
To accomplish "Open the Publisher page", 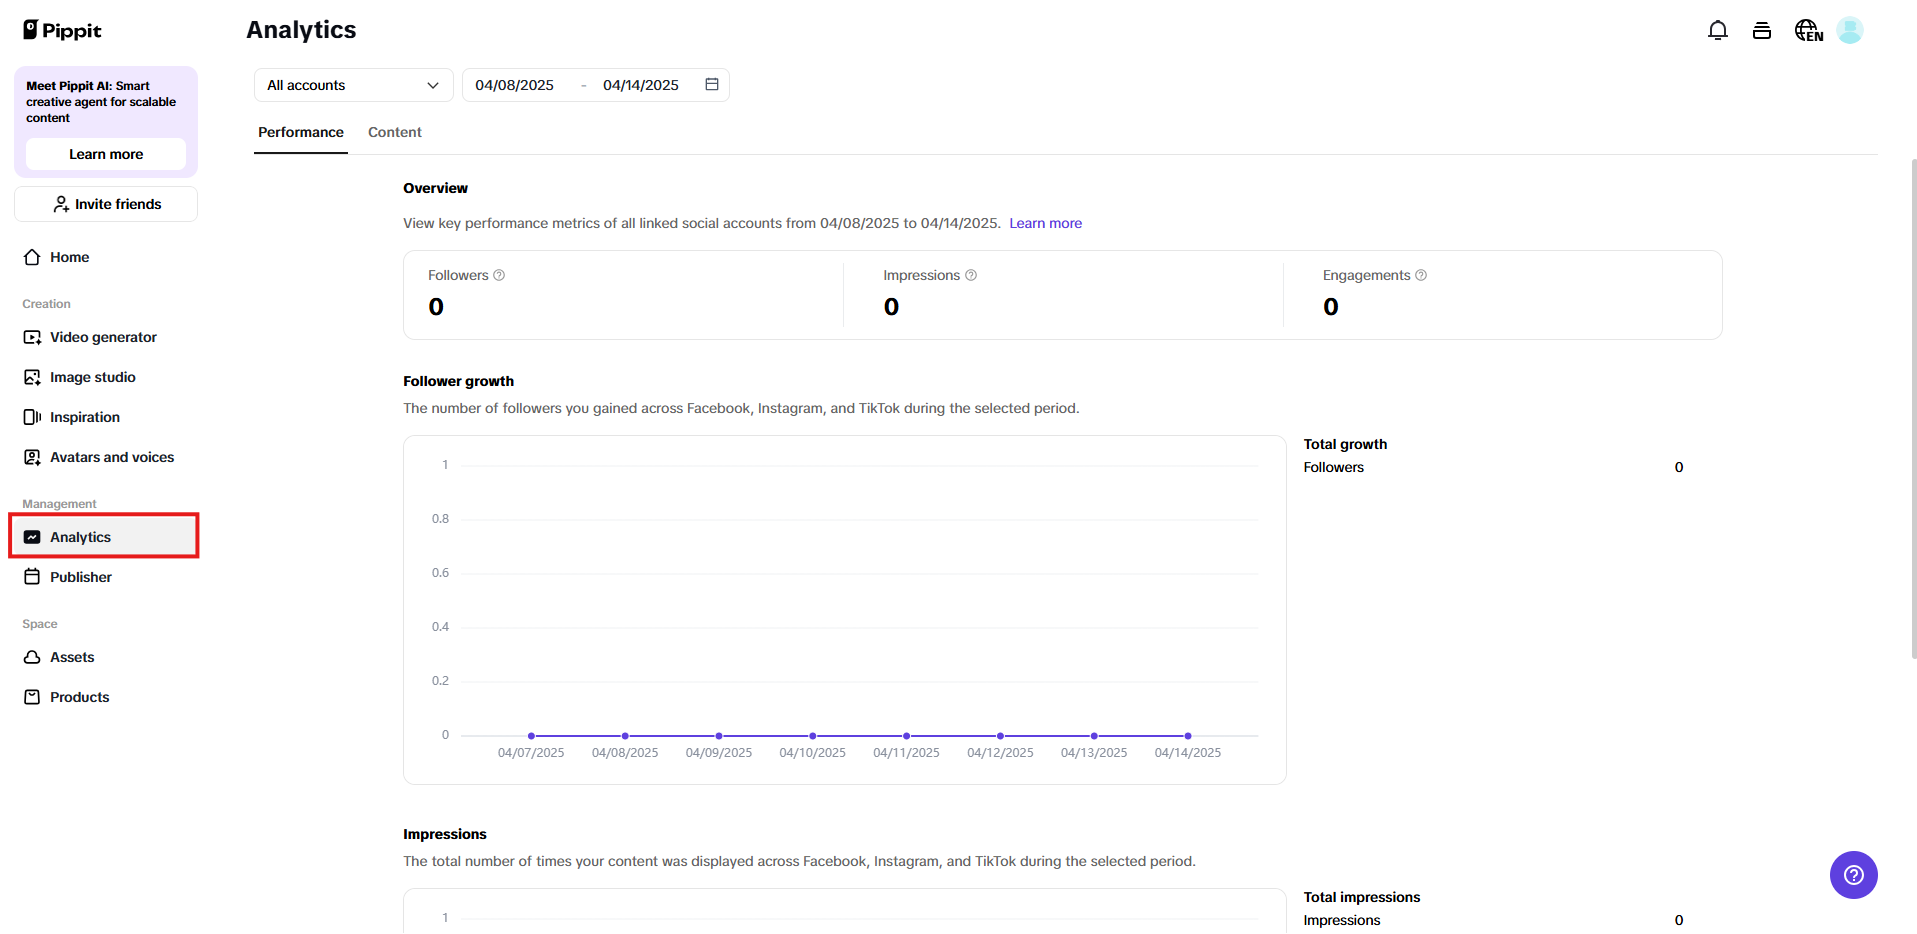I will pos(80,577).
